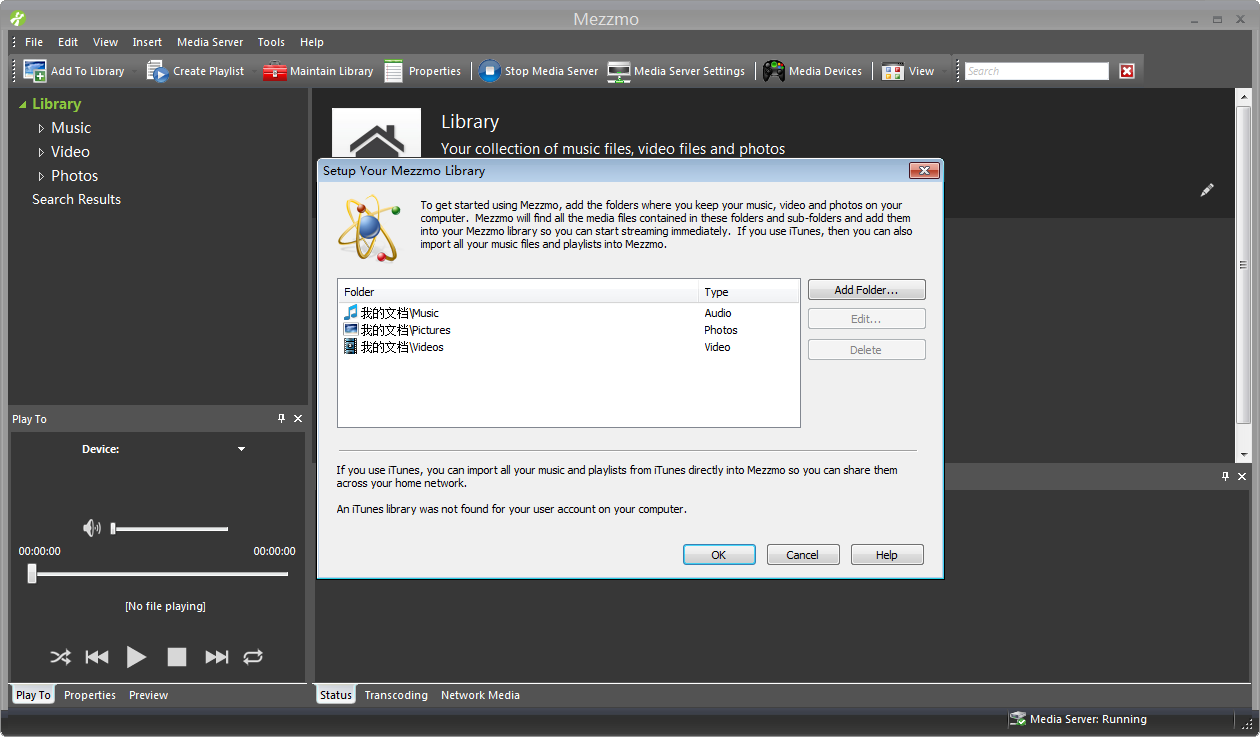This screenshot has width=1260, height=737.
Task: Select Search Results in the tree
Action: pos(76,199)
